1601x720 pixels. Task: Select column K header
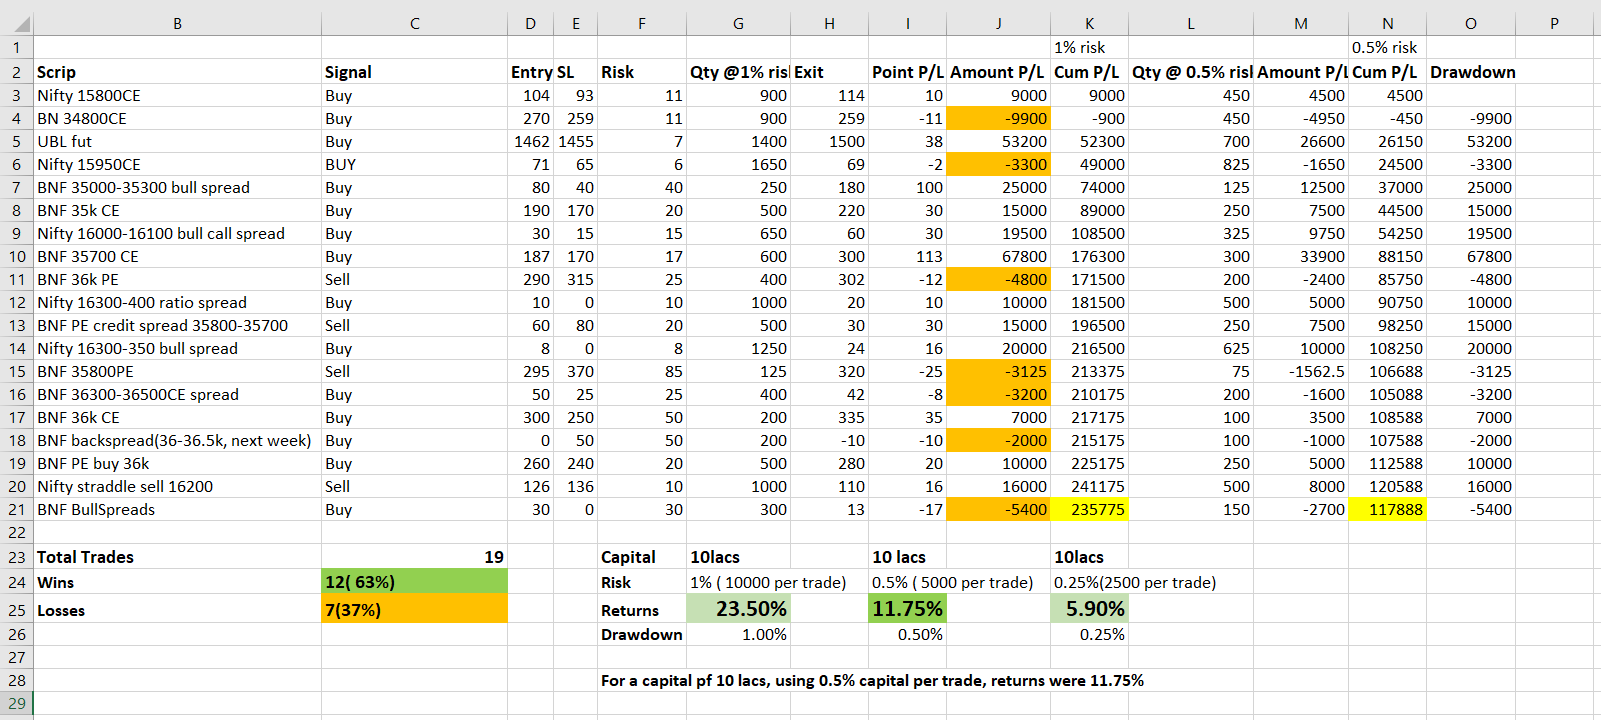(1089, 23)
